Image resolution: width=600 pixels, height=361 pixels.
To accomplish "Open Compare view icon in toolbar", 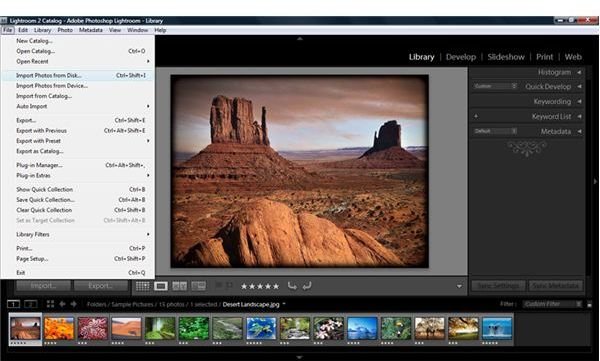I will click(x=179, y=286).
